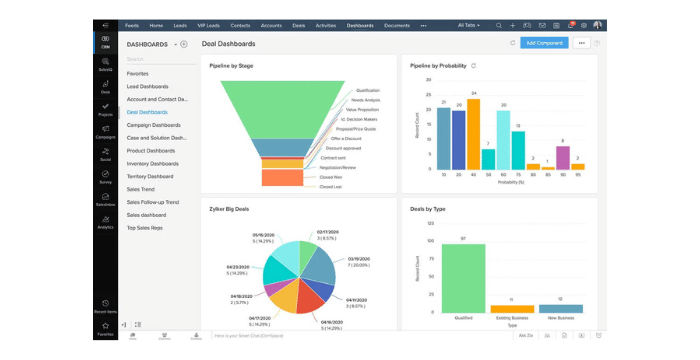Refresh the Pipeline by Probability chart
Viewport: 700px width, 360px height.
coord(473,66)
